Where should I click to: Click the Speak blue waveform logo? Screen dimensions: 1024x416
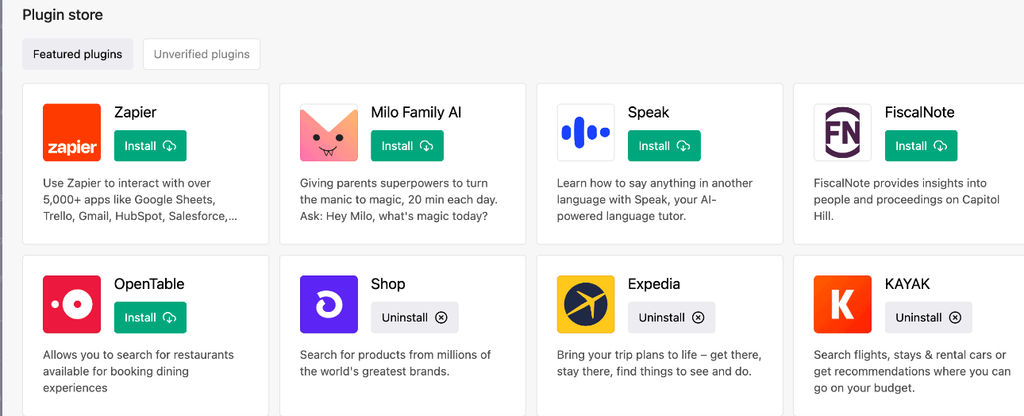point(586,133)
